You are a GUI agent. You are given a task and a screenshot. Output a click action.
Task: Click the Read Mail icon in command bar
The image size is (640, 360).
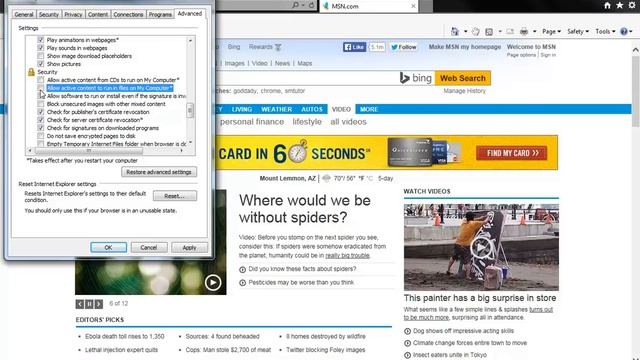(510, 31)
